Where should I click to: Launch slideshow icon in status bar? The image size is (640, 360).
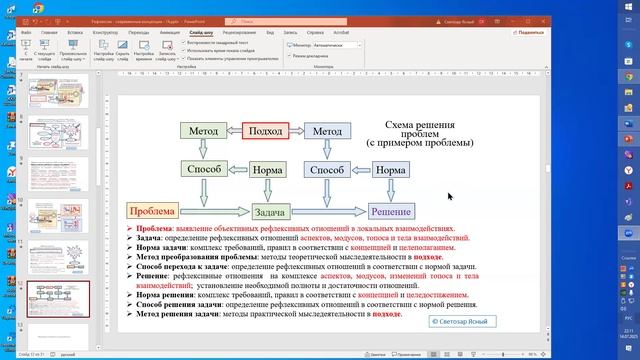point(473,355)
